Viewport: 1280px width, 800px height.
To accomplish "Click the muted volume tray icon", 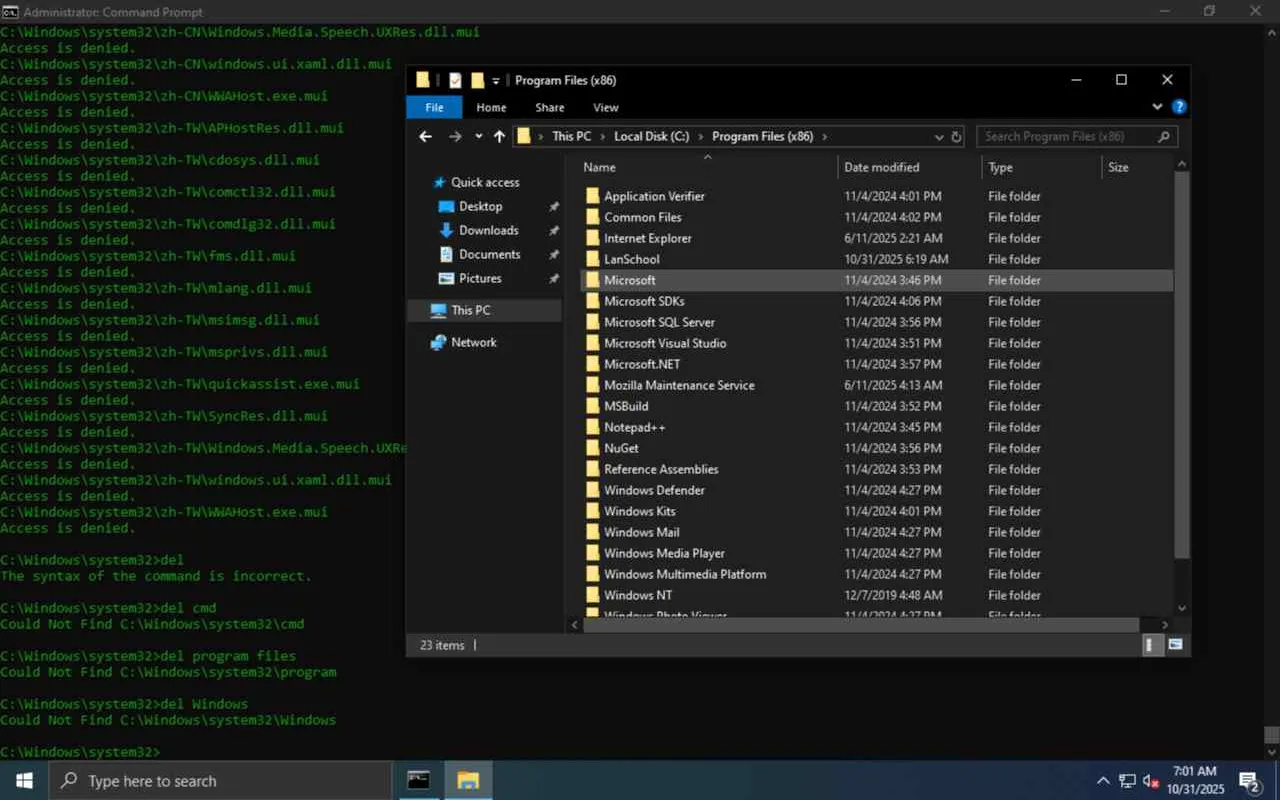I will click(1151, 780).
